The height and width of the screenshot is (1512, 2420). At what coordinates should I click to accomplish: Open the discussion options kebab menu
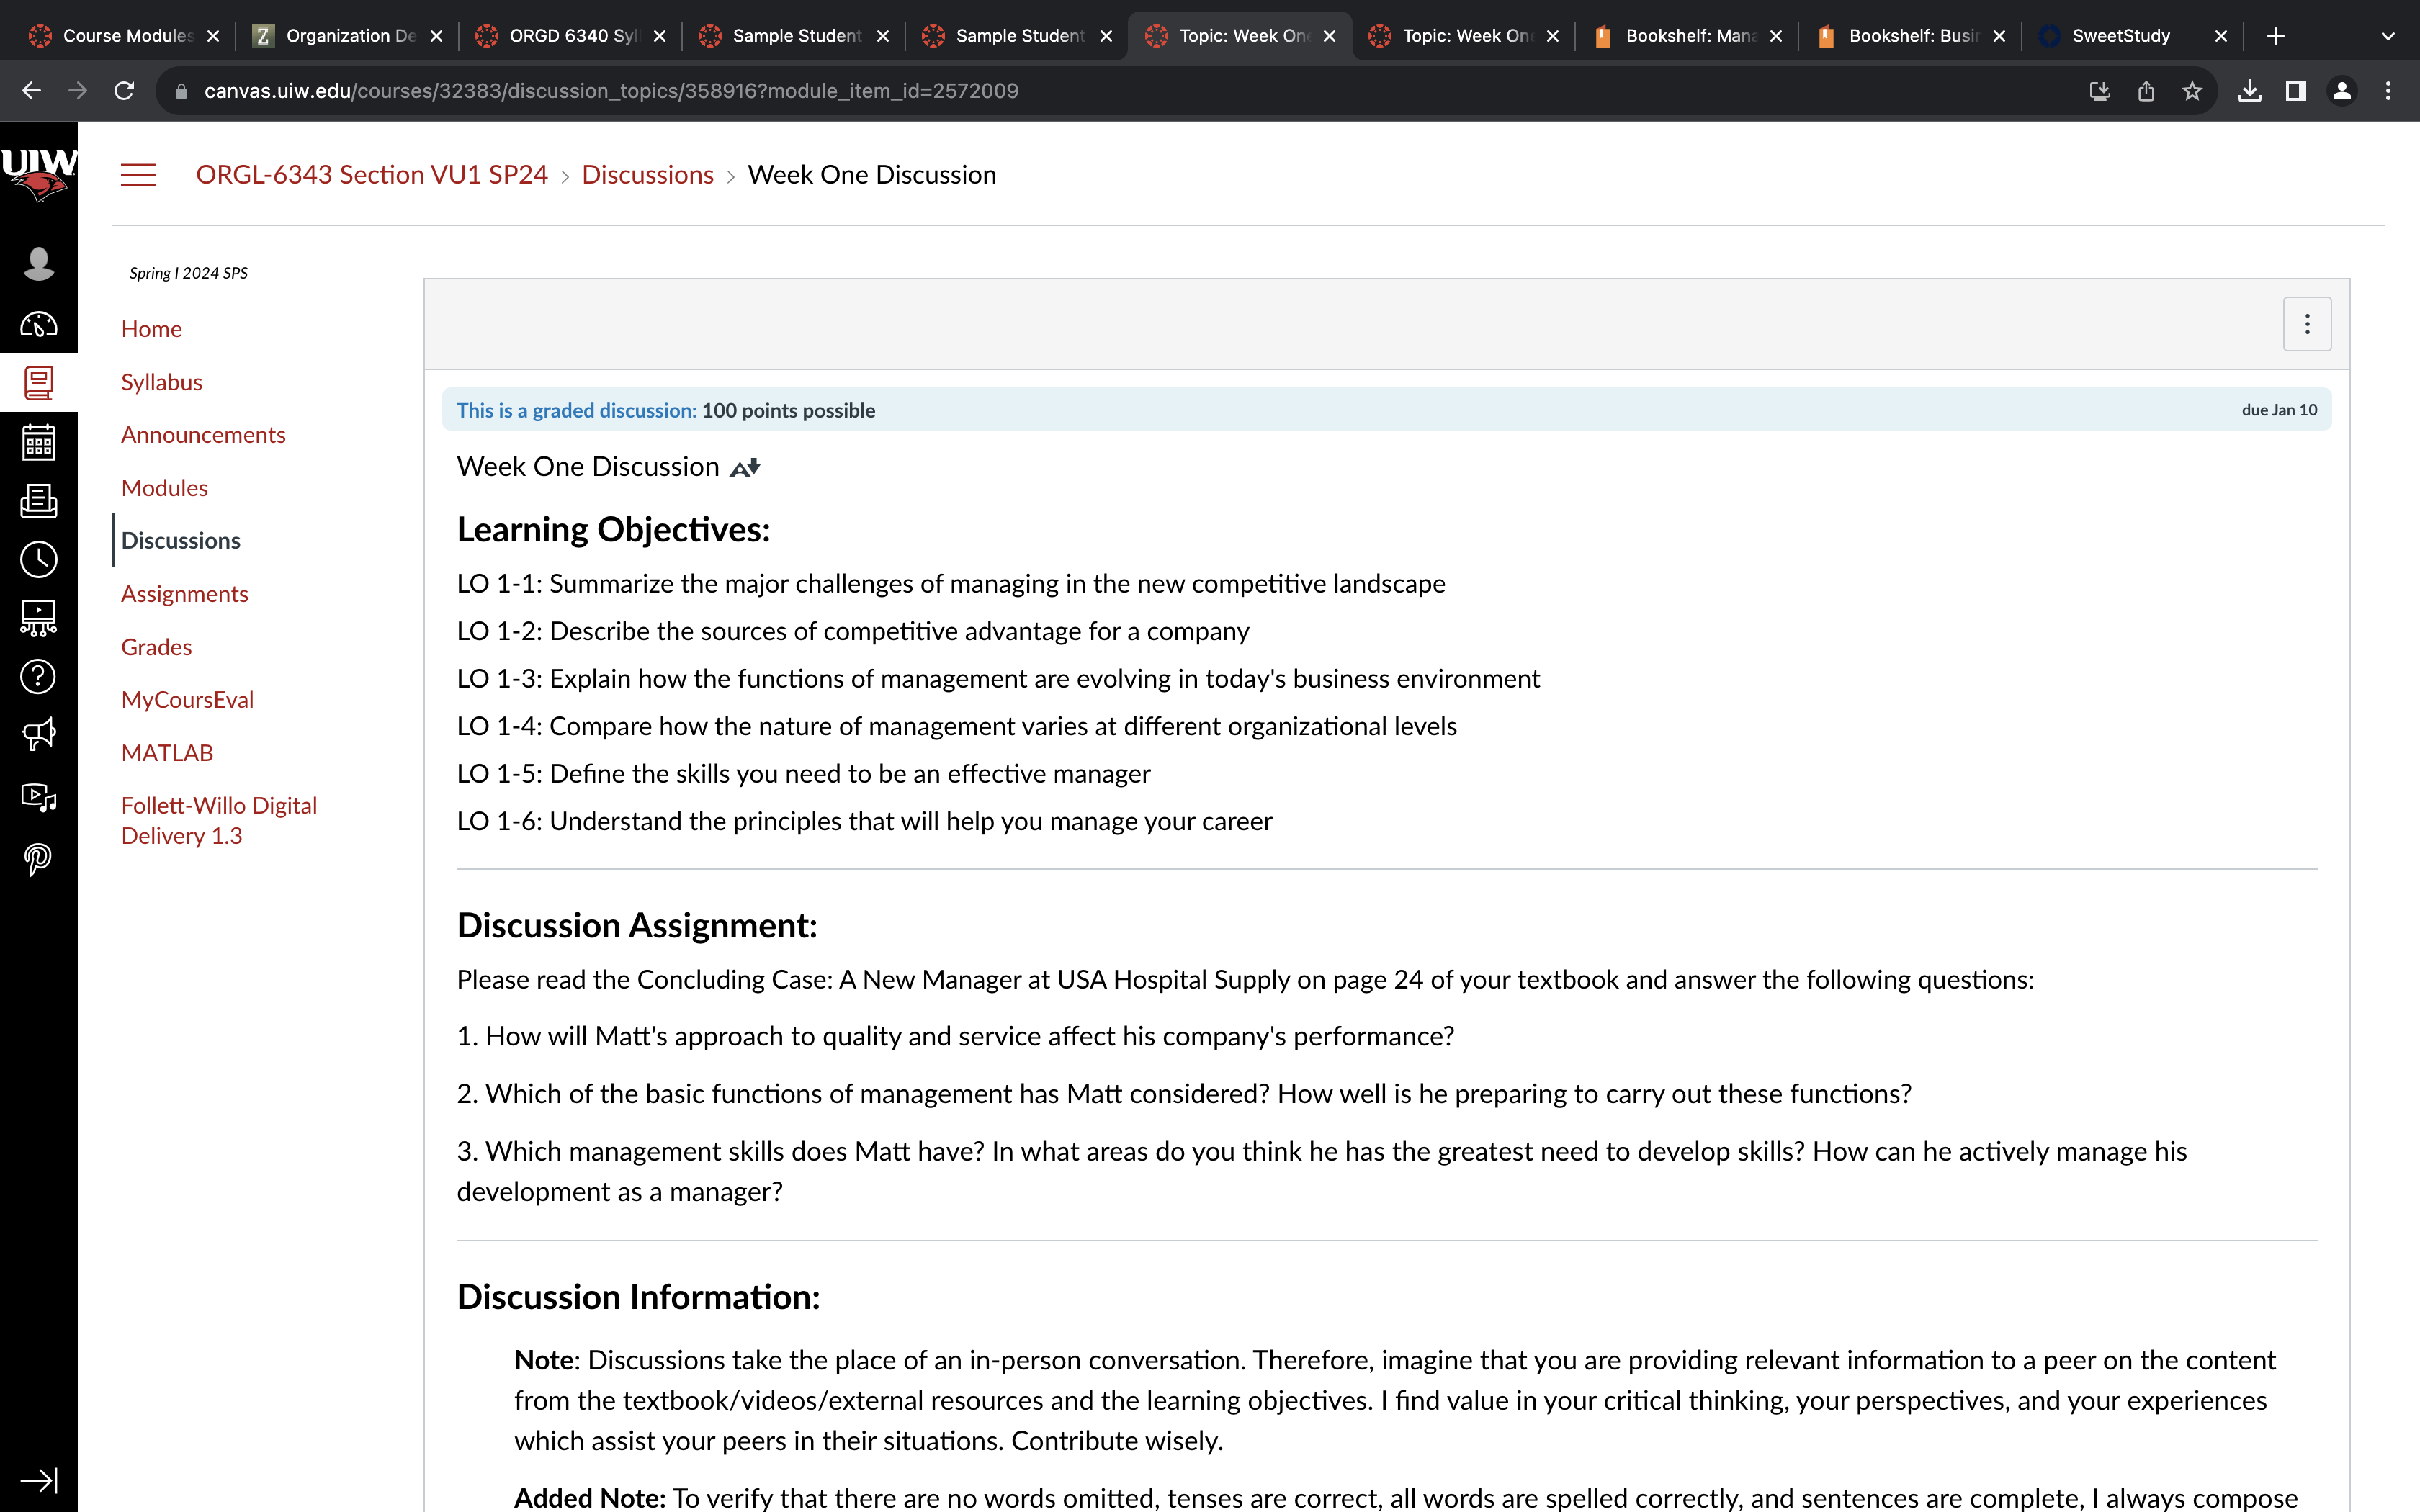(x=2307, y=324)
